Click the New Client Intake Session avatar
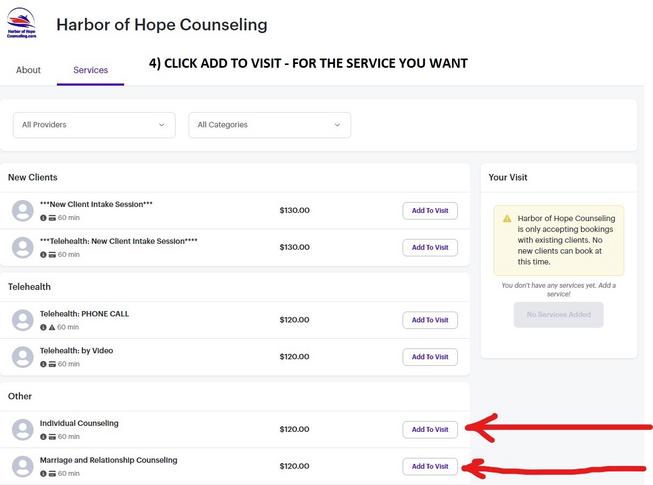Screen dimensions: 653x485 [22, 211]
